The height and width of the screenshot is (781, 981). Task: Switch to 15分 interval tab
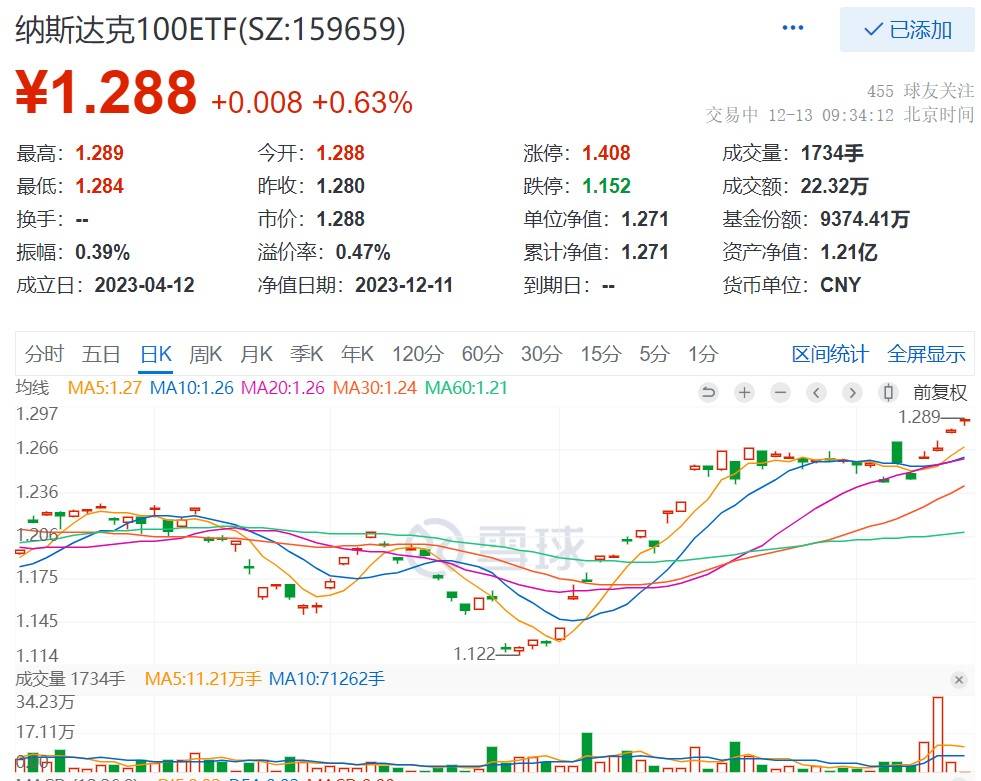tap(601, 354)
